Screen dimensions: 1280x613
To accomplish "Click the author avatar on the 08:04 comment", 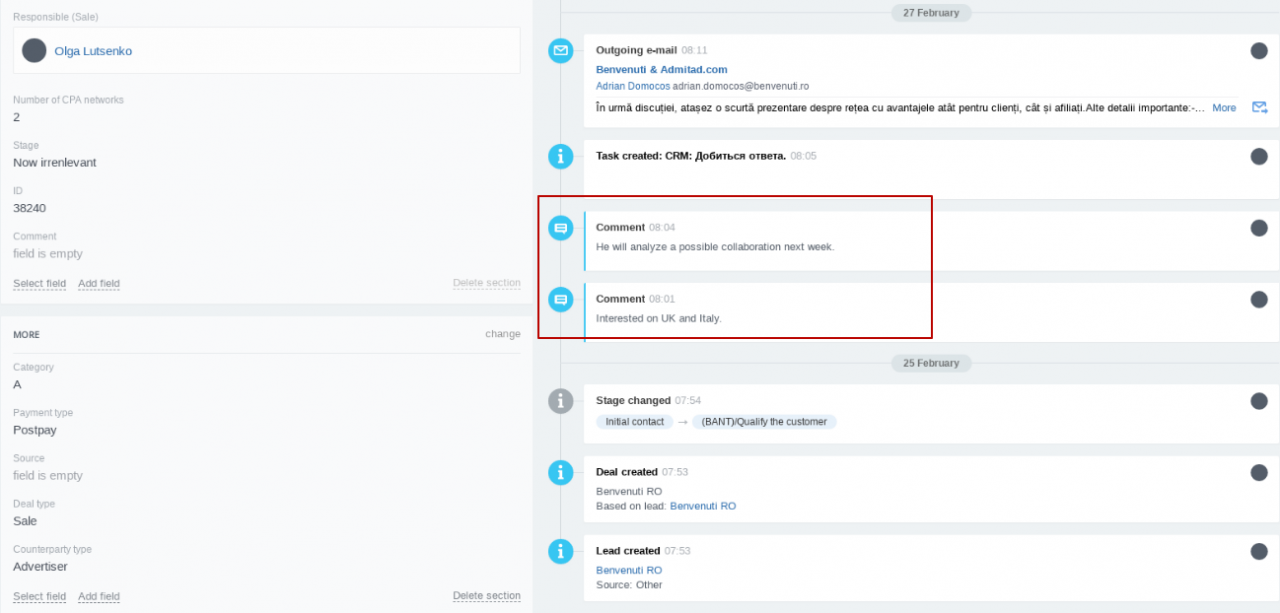I will [x=1259, y=228].
